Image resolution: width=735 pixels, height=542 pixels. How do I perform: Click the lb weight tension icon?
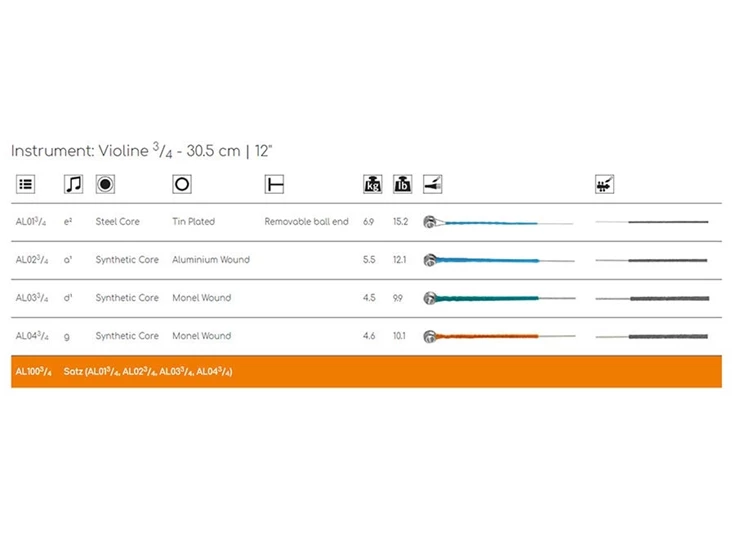[x=402, y=184]
